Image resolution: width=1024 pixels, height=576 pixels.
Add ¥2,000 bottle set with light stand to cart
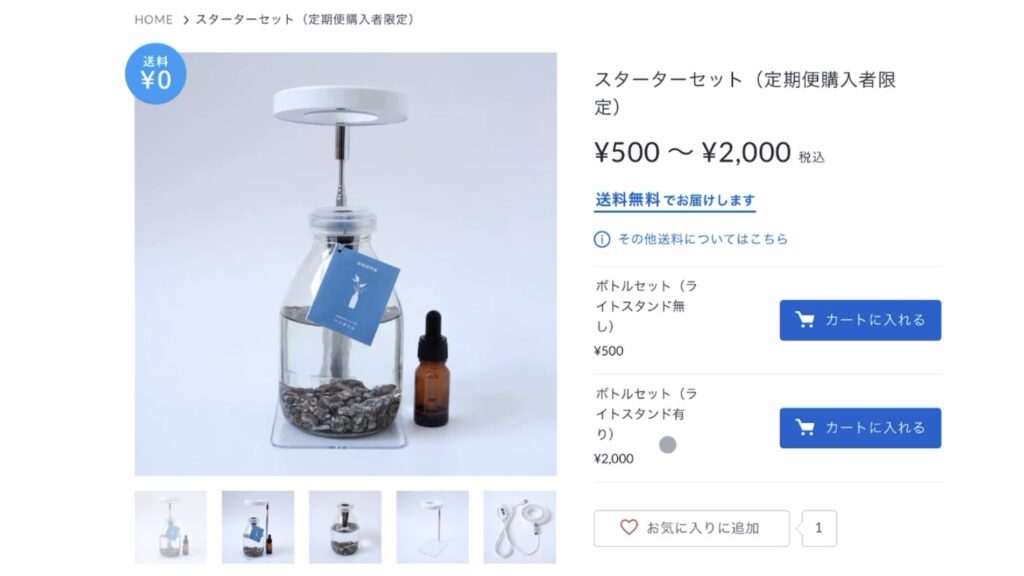click(860, 428)
